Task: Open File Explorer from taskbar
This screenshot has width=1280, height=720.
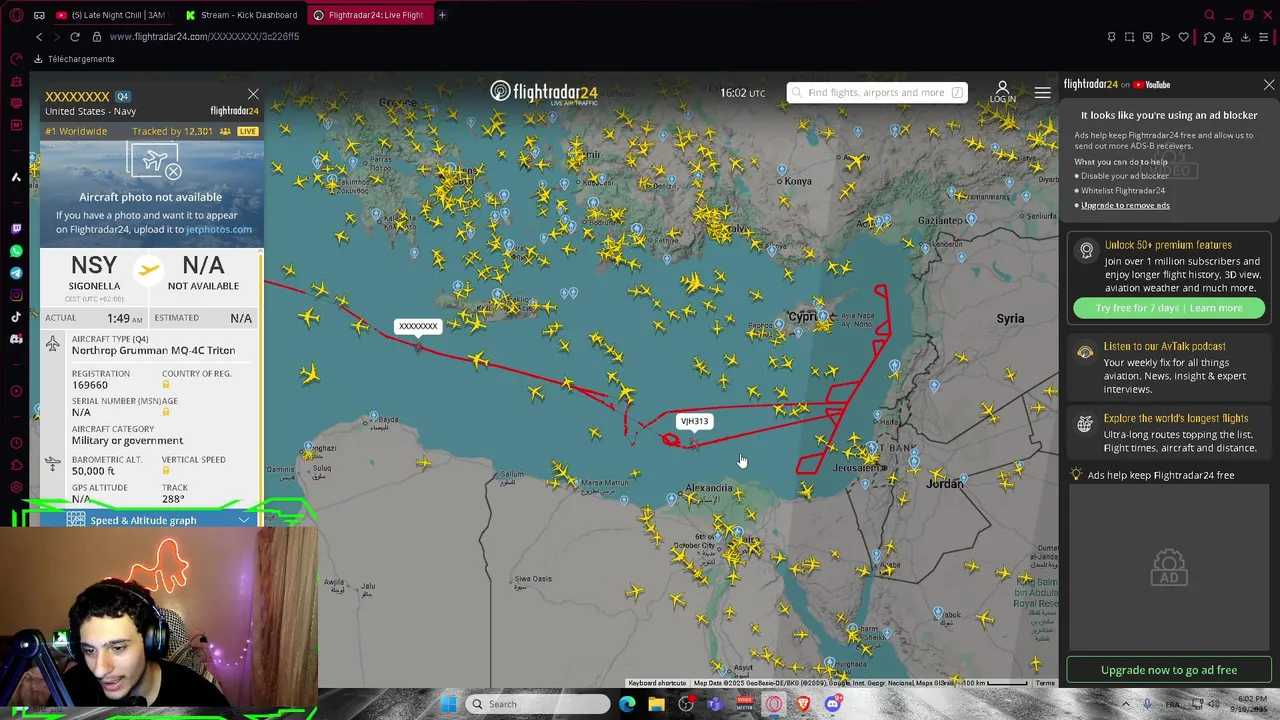Action: [656, 704]
